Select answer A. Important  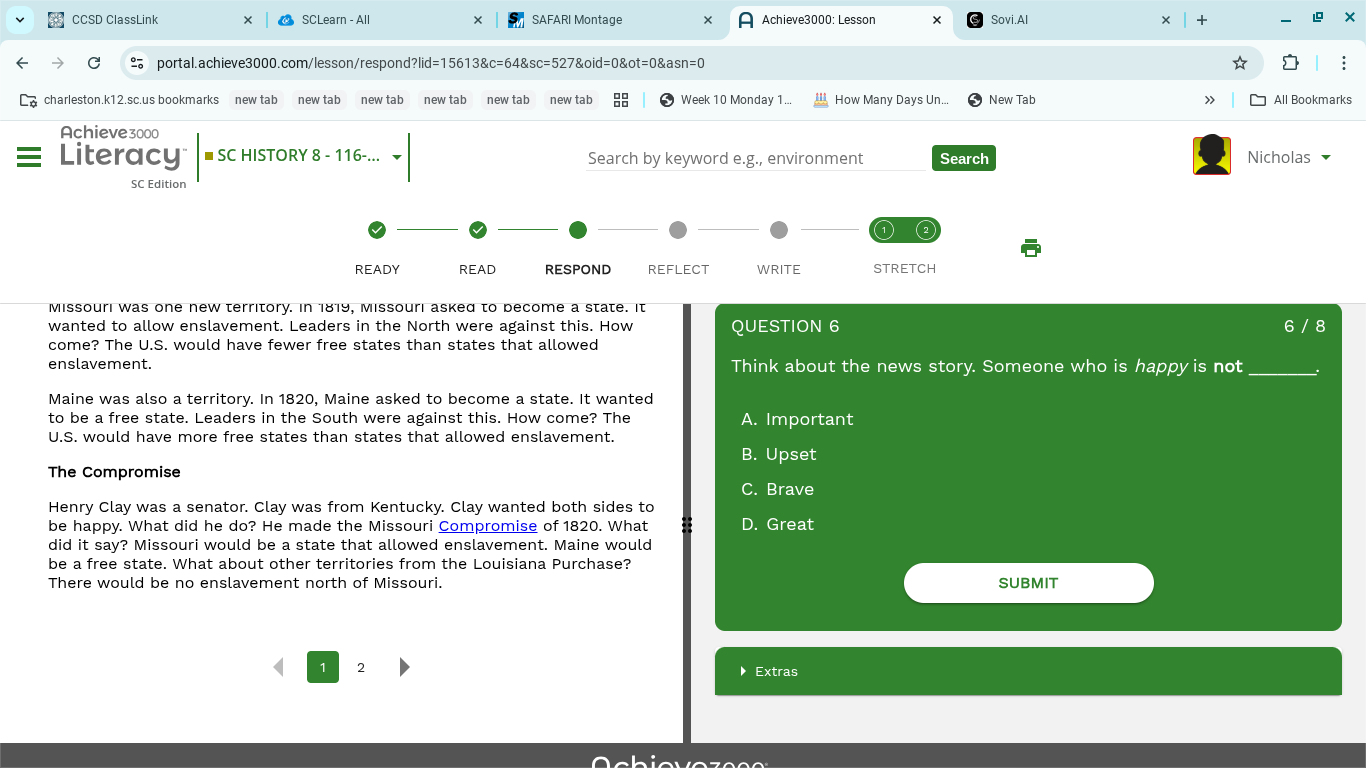click(x=797, y=419)
